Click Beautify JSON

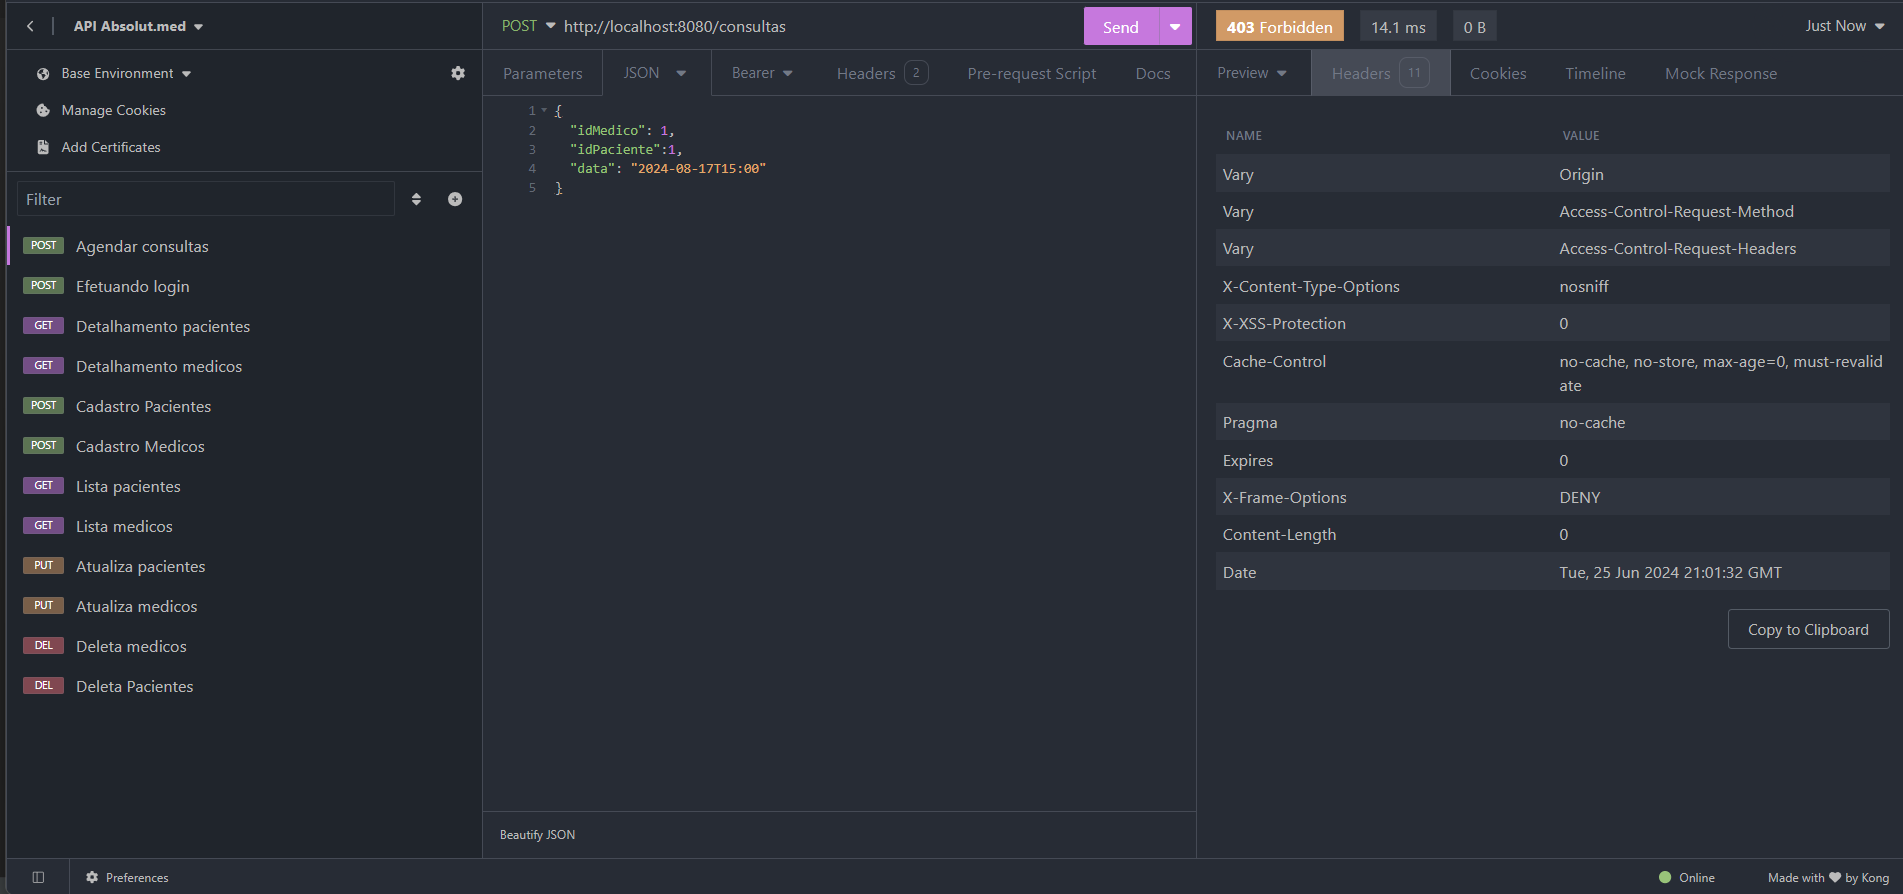pyautogui.click(x=537, y=835)
